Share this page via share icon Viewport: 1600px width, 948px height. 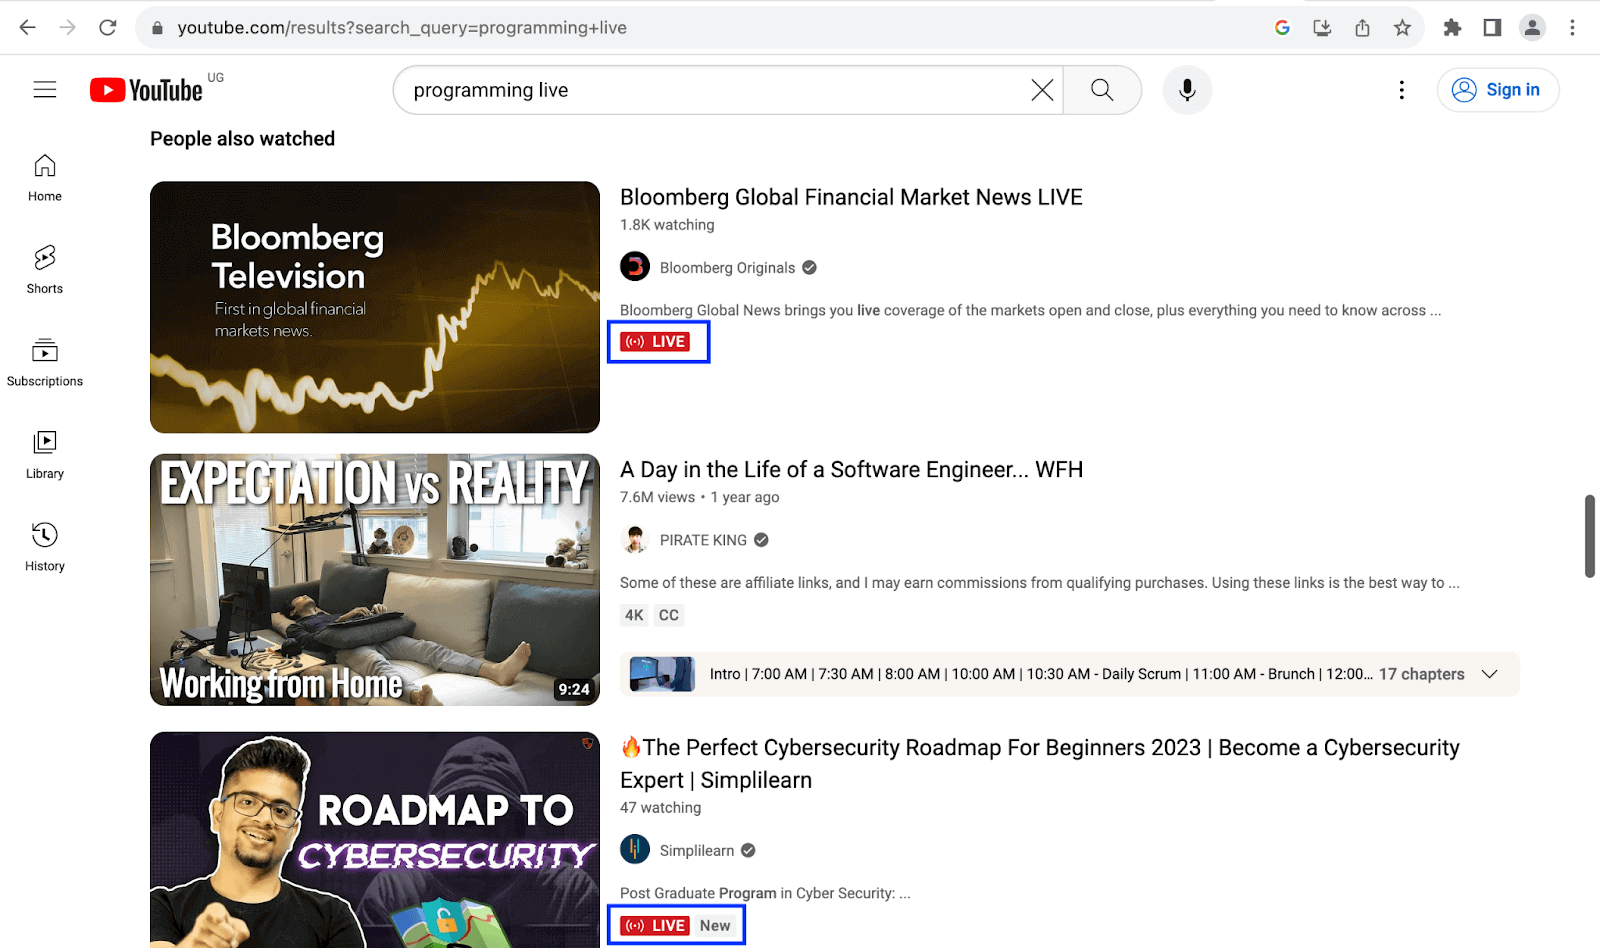pos(1362,28)
